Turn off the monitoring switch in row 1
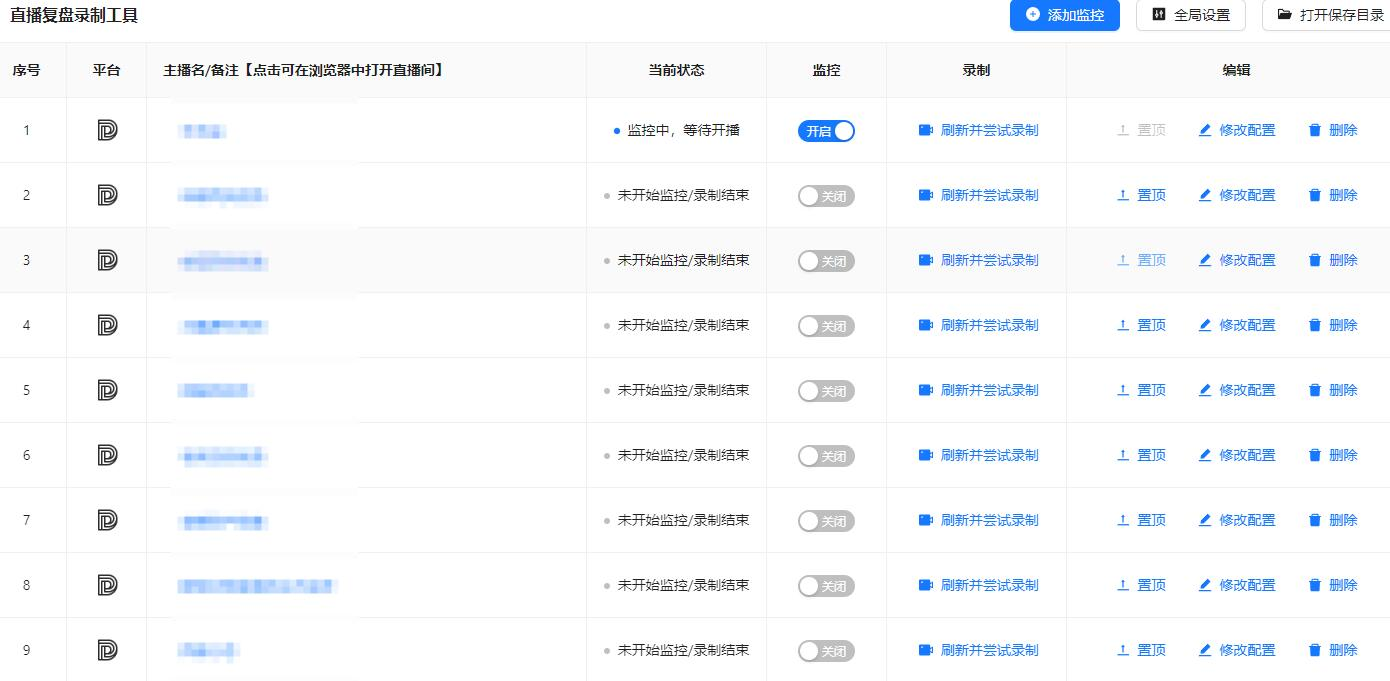 click(x=826, y=131)
